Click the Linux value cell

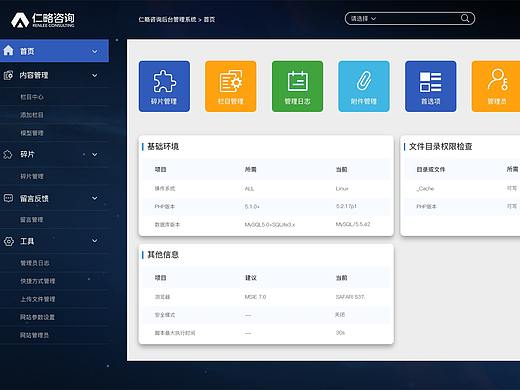[x=342, y=189]
